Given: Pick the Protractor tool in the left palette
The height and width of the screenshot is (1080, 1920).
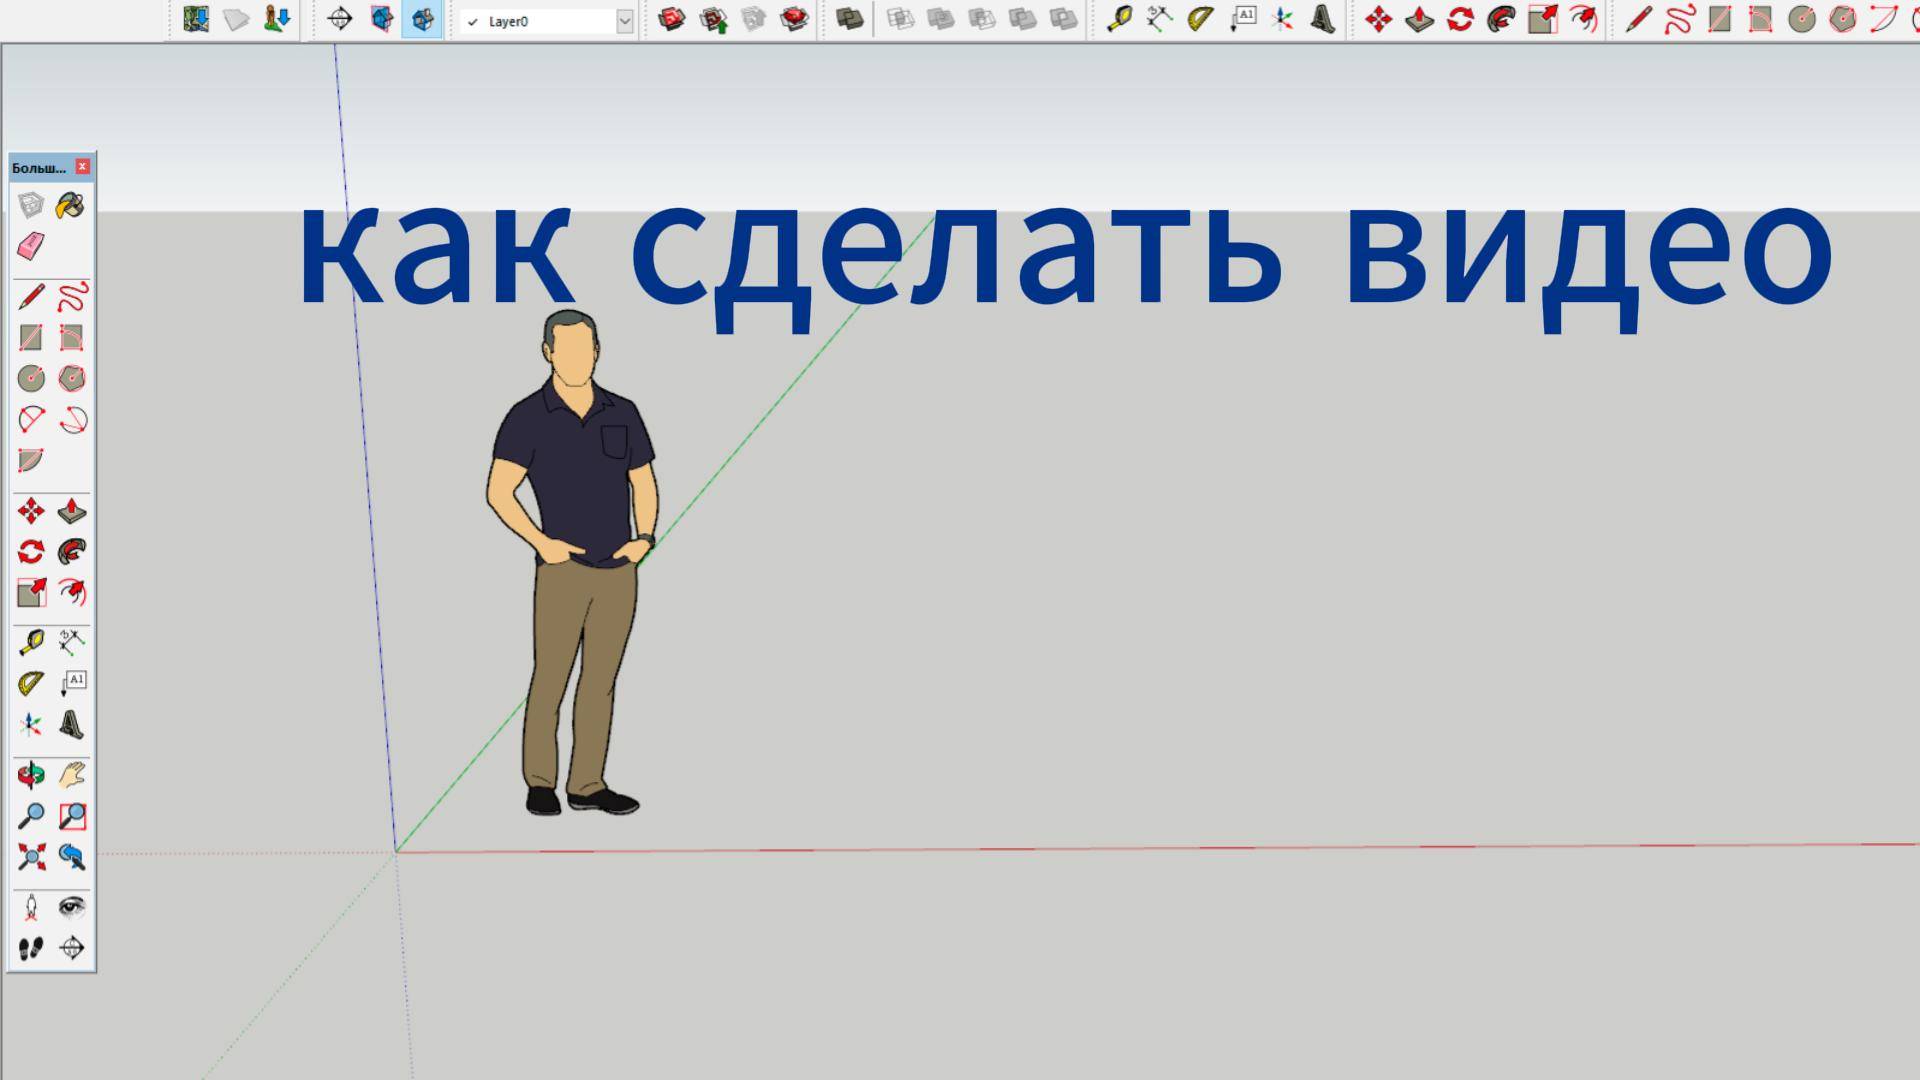Looking at the screenshot, I should click(x=31, y=684).
